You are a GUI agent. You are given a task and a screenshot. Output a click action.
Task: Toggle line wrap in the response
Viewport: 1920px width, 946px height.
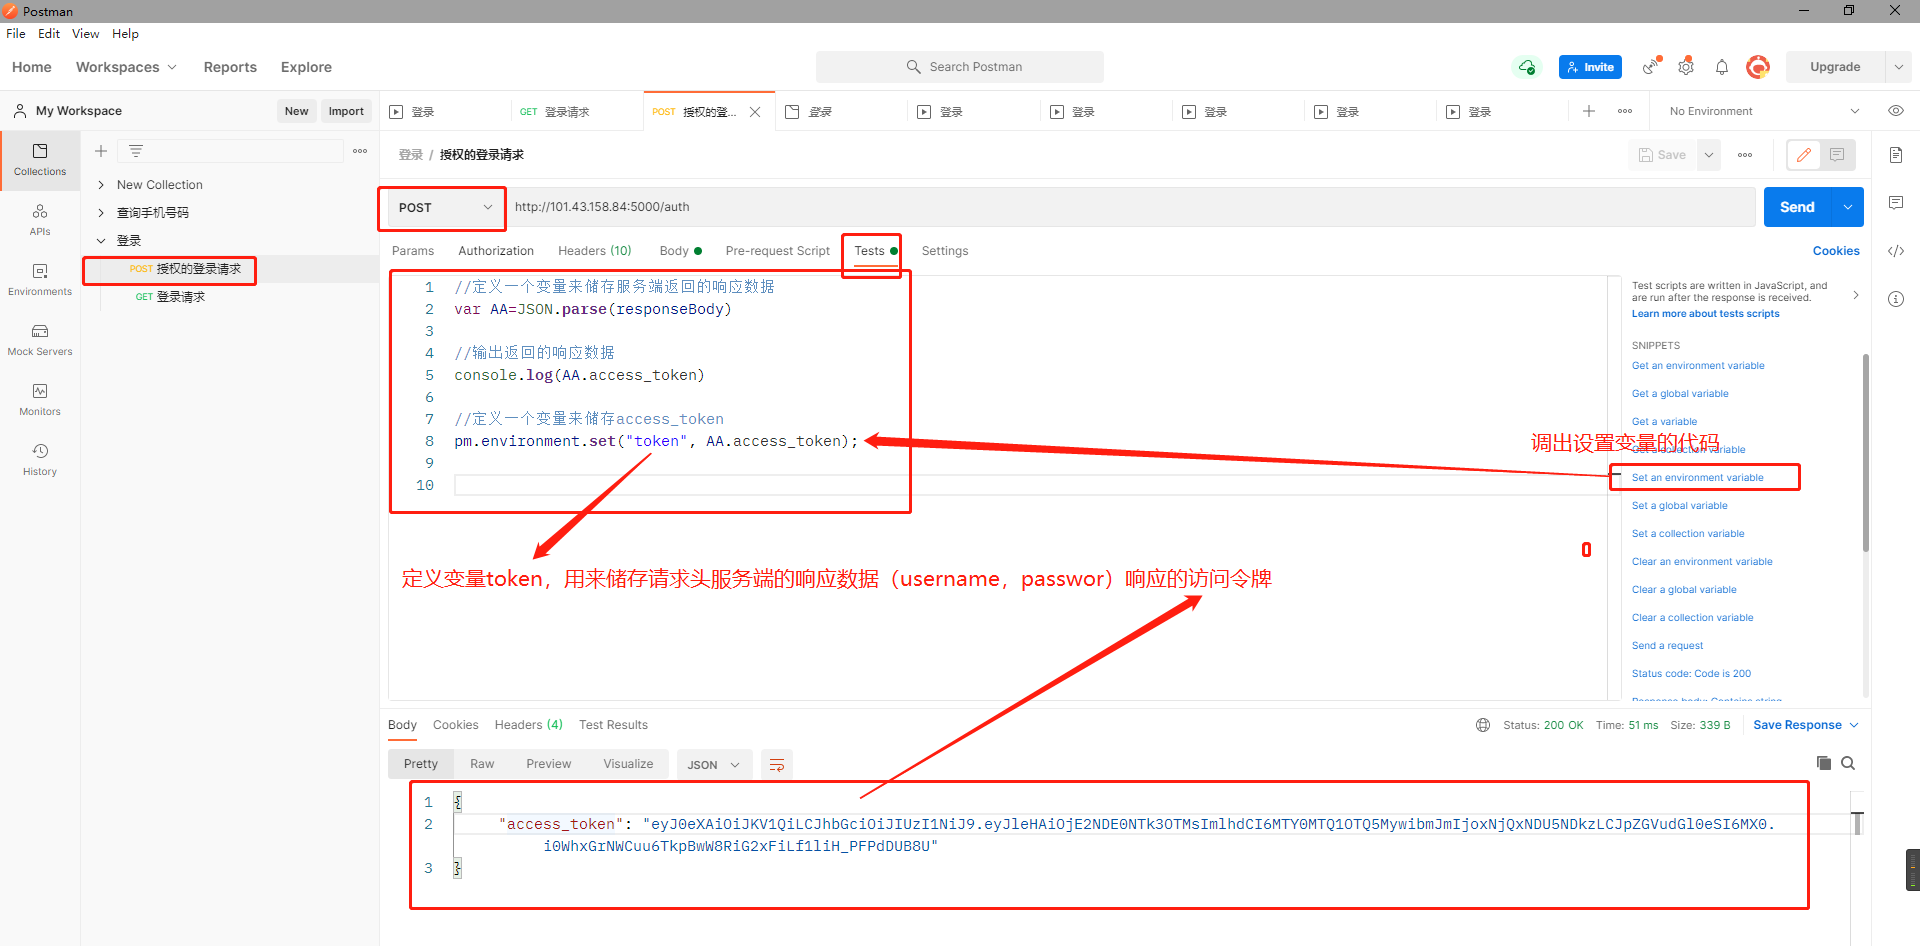tap(777, 765)
